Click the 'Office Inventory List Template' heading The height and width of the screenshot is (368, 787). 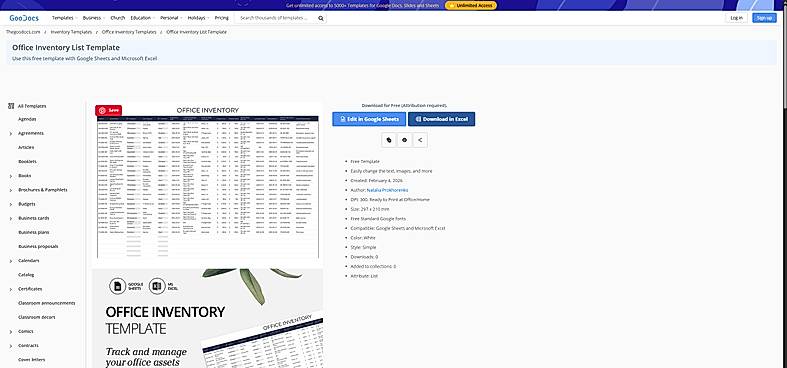tap(66, 48)
